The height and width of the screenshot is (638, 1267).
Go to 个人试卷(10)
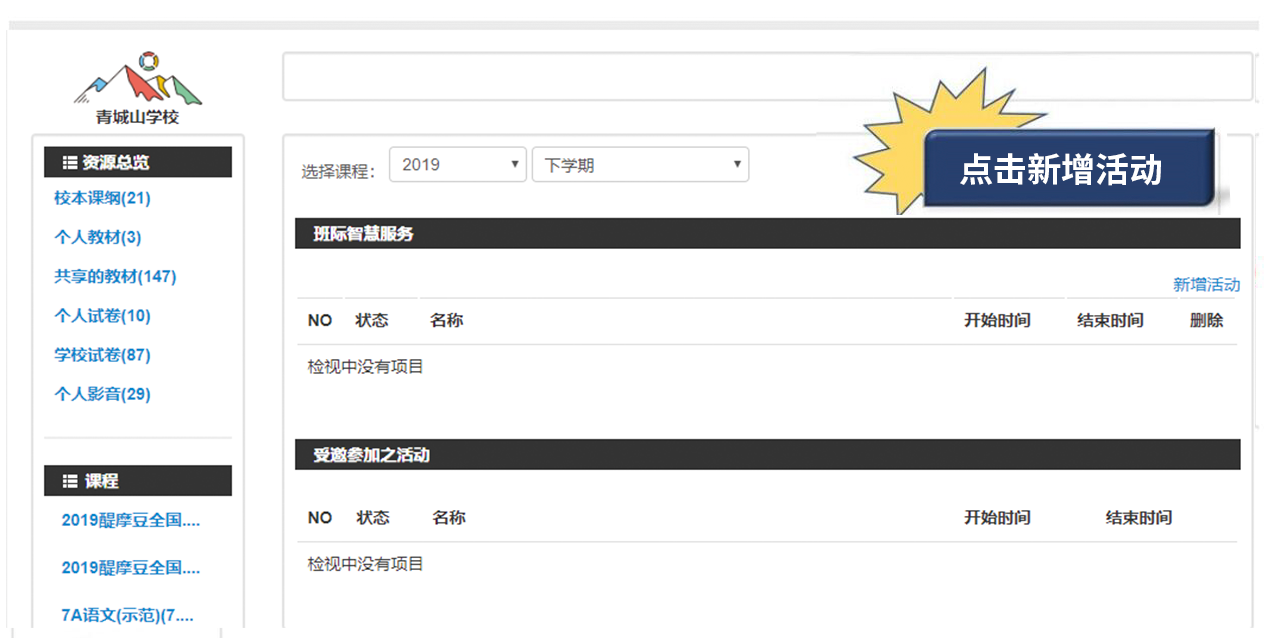102,316
